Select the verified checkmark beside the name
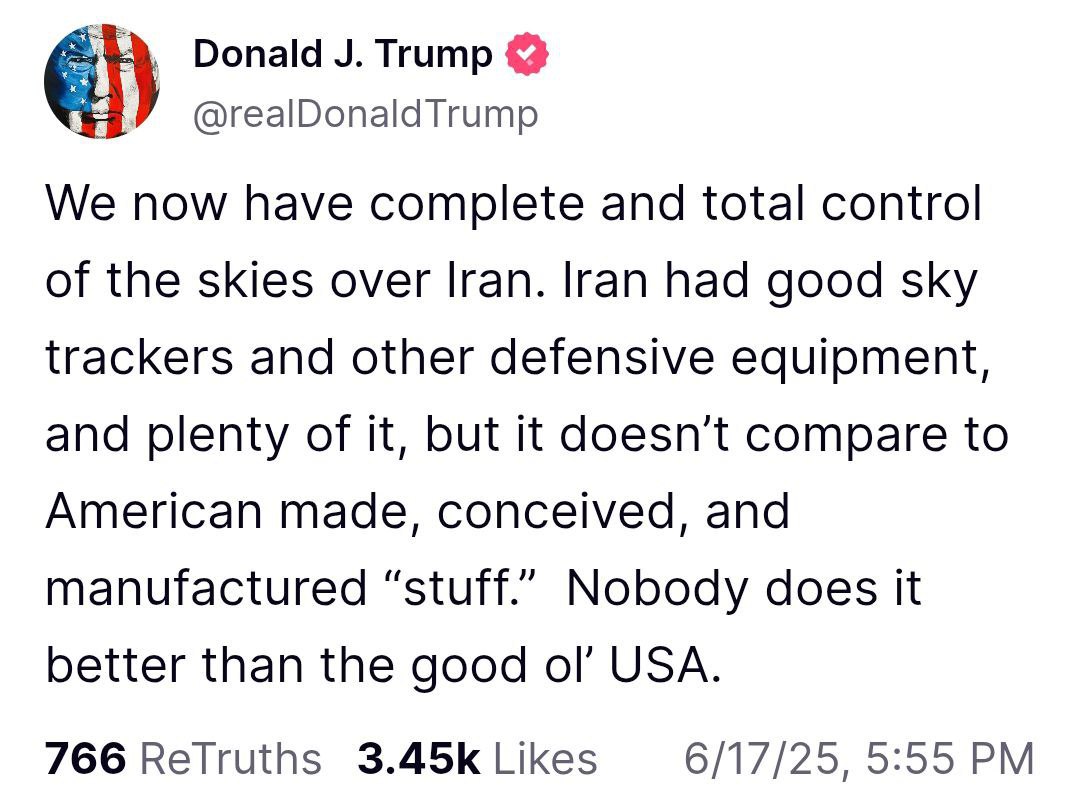 (x=527, y=55)
